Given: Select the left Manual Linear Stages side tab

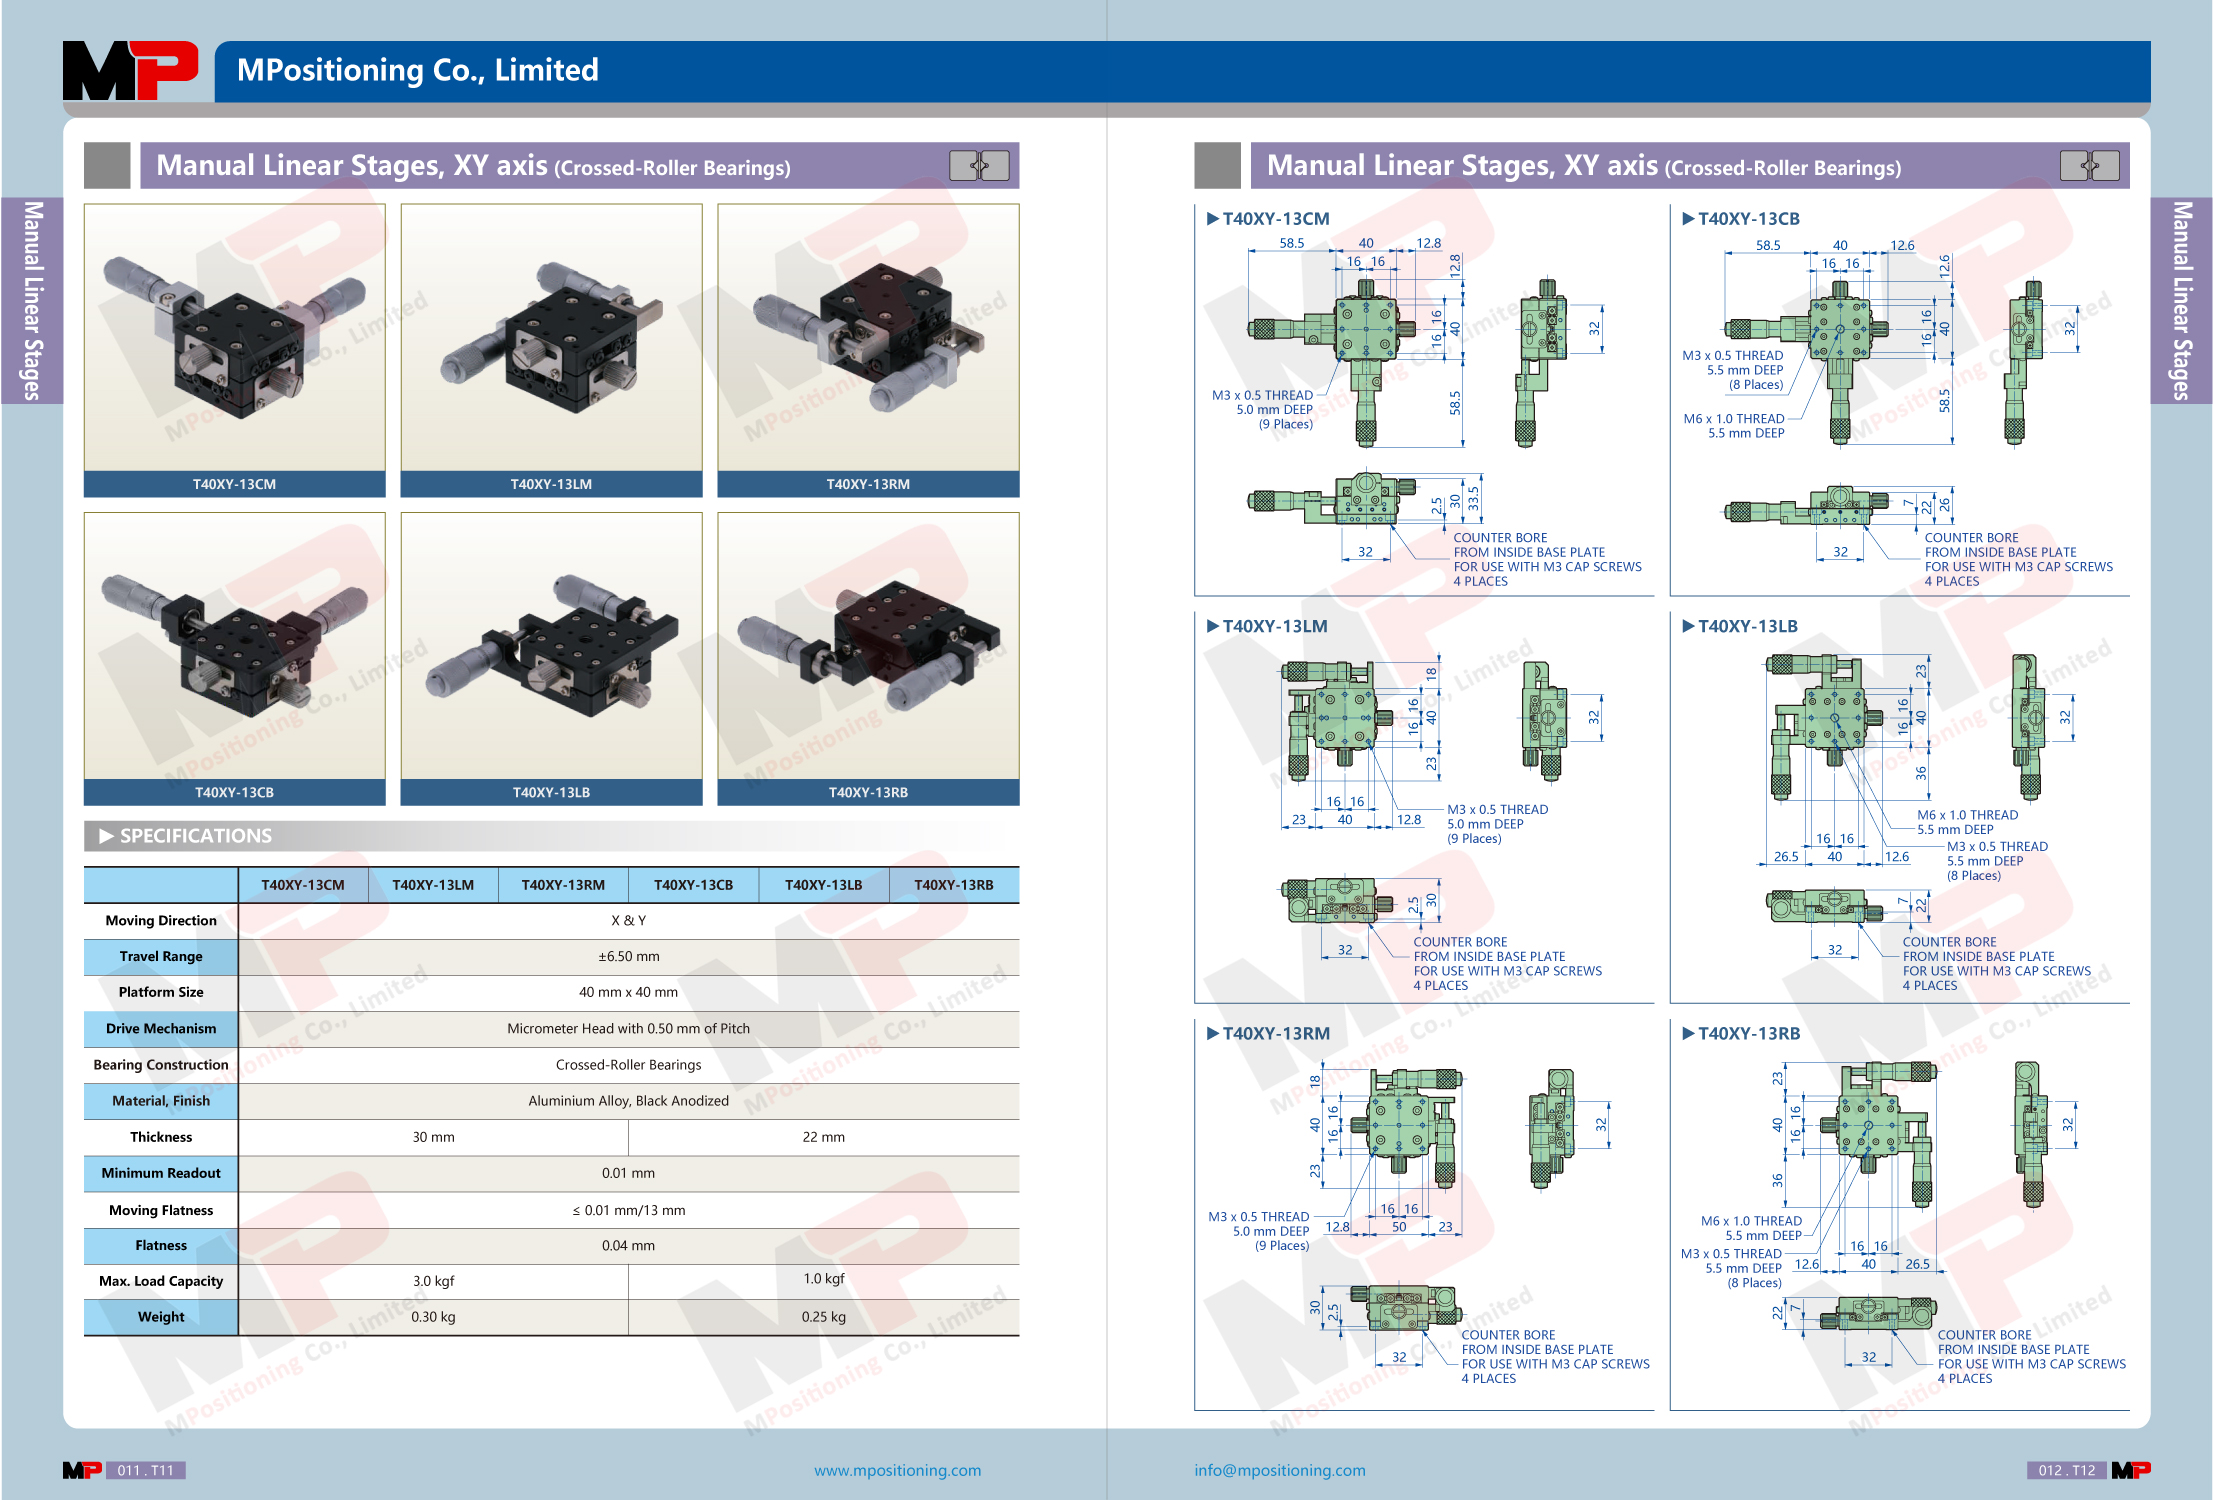Looking at the screenshot, I should click(x=32, y=300).
